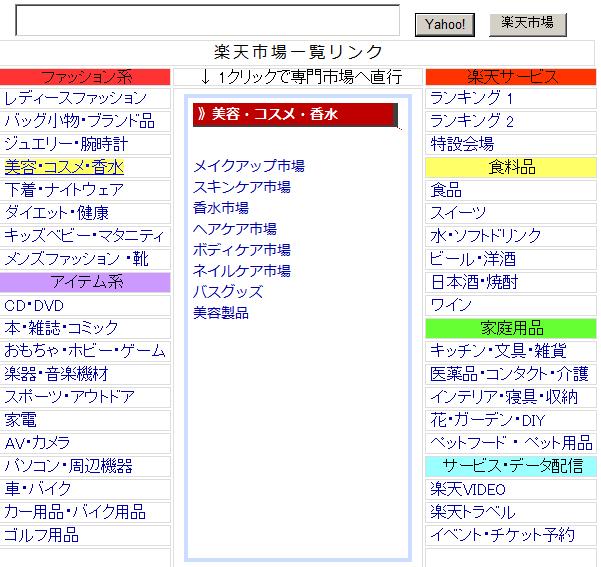Image resolution: width=601 pixels, height=567 pixels.
Task: Open the ゴルフ用品 link
Action: (41, 535)
